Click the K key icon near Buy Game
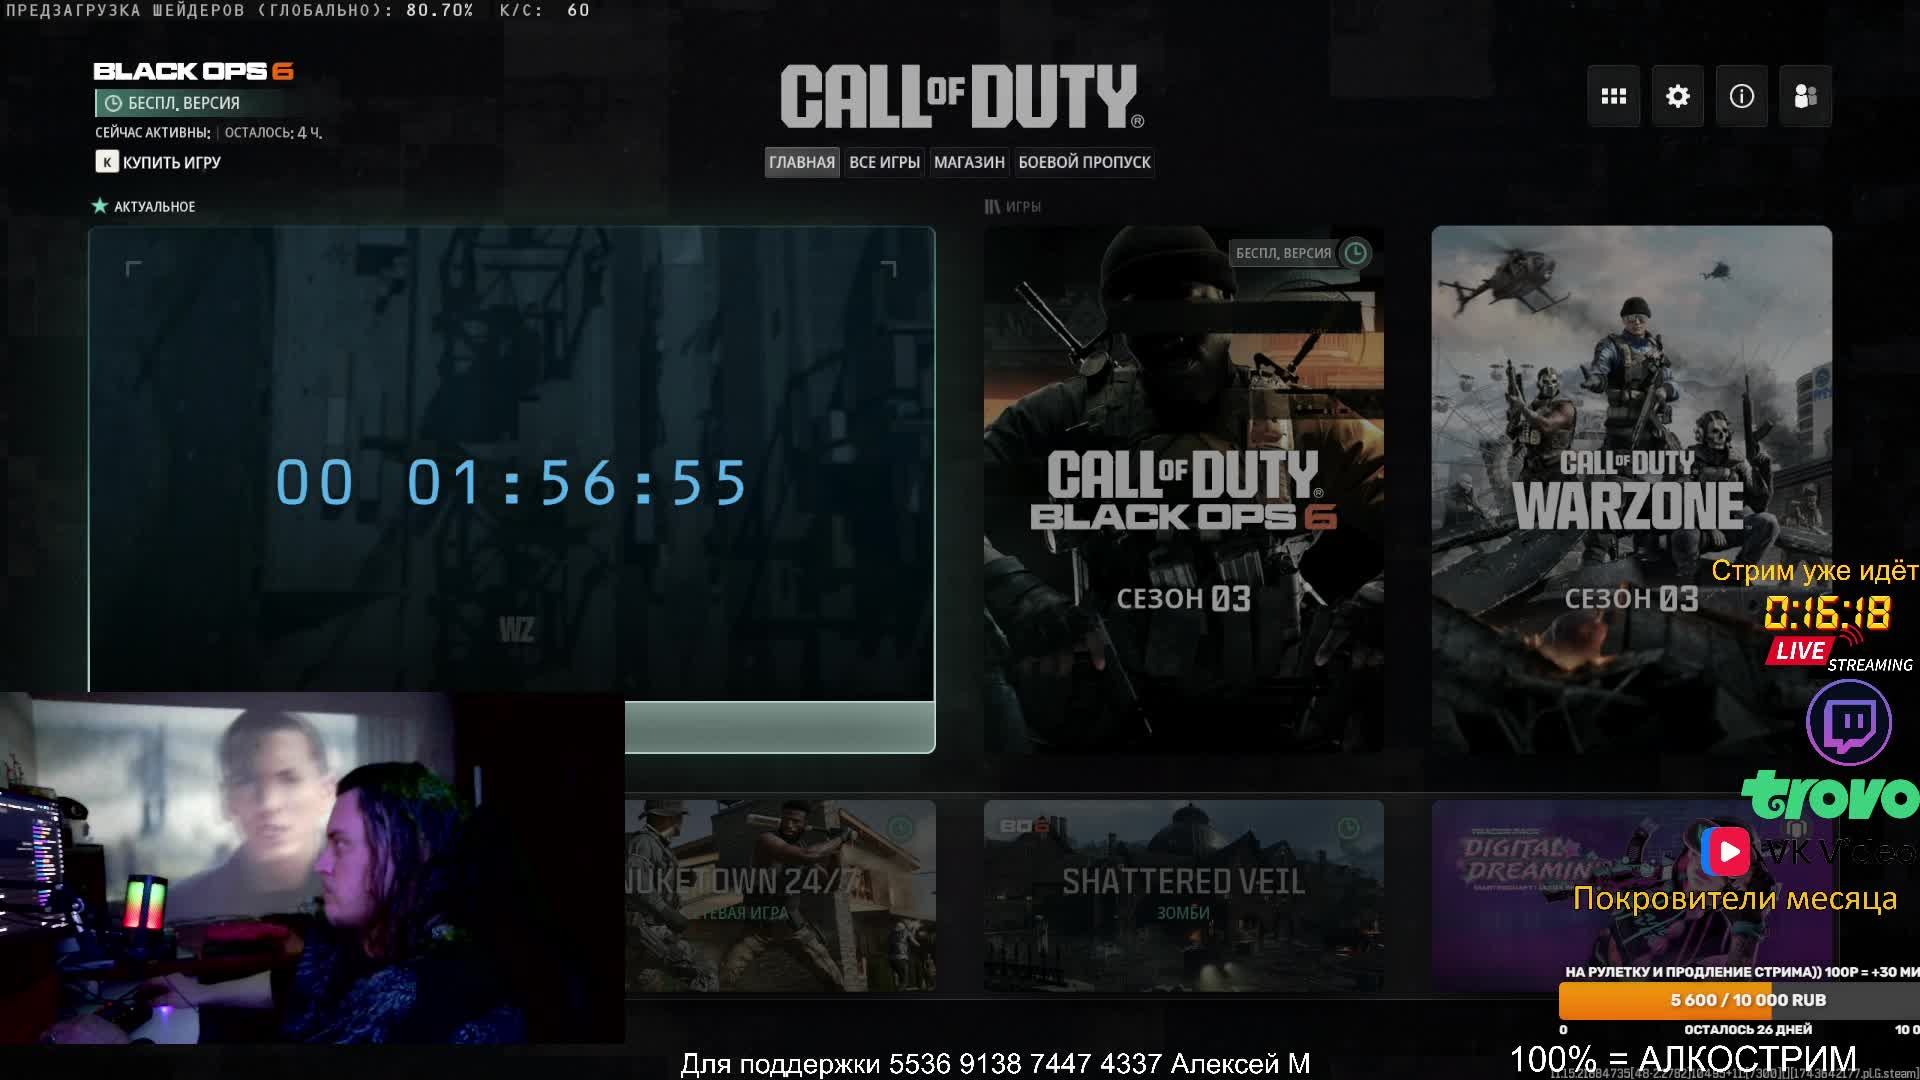Image resolution: width=1920 pixels, height=1080 pixels. tap(107, 162)
